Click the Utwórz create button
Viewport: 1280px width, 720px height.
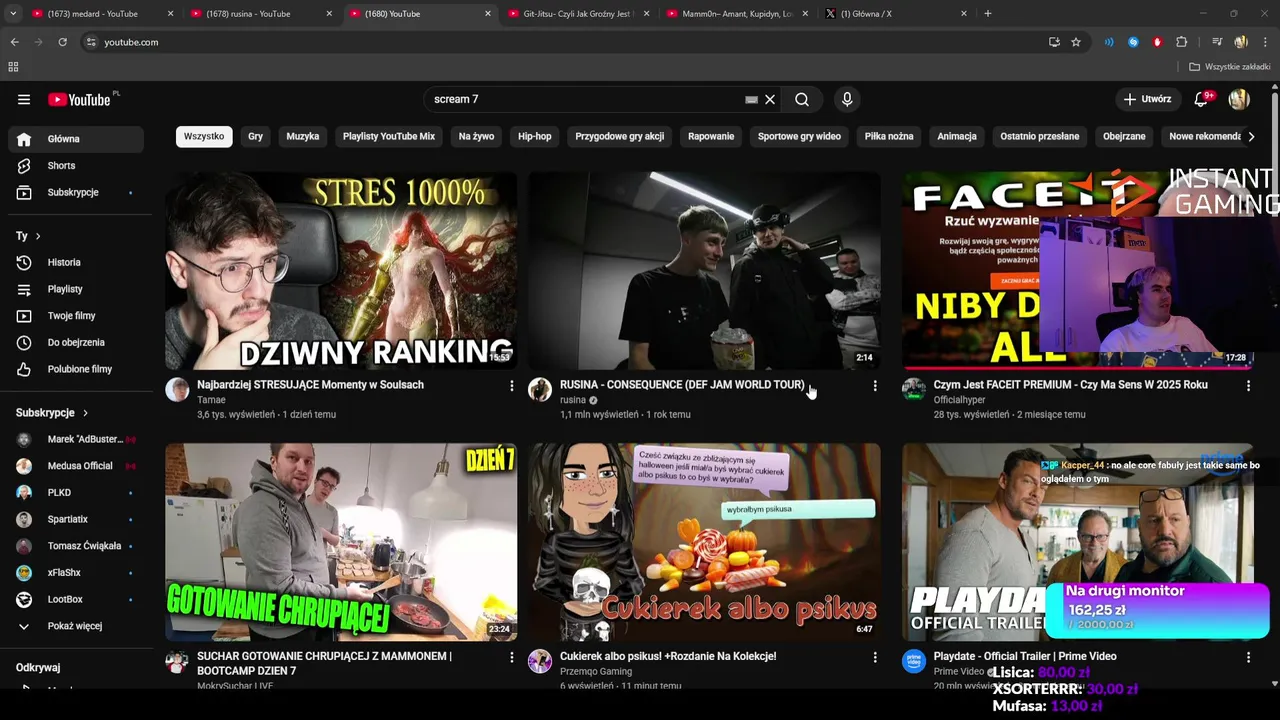coord(1147,99)
